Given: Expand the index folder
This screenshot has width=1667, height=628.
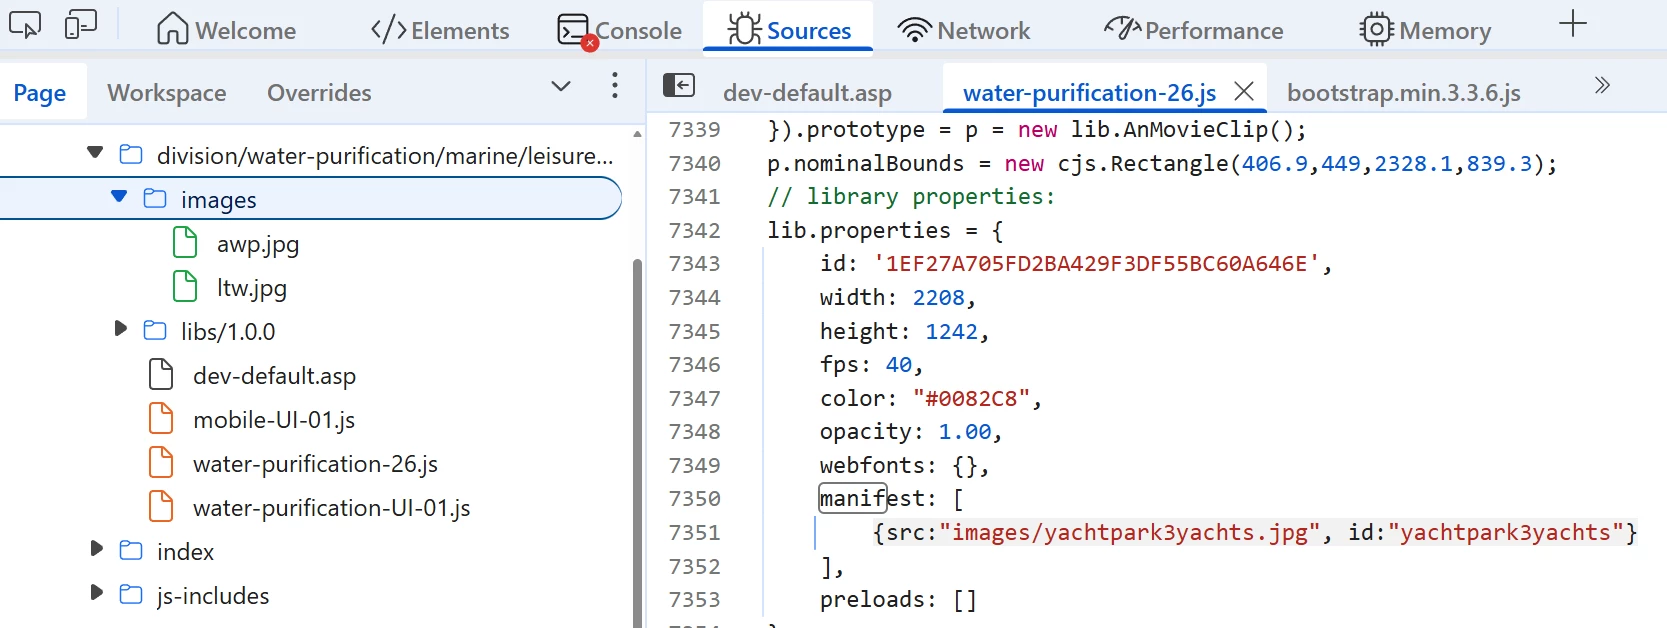Looking at the screenshot, I should click(96, 548).
